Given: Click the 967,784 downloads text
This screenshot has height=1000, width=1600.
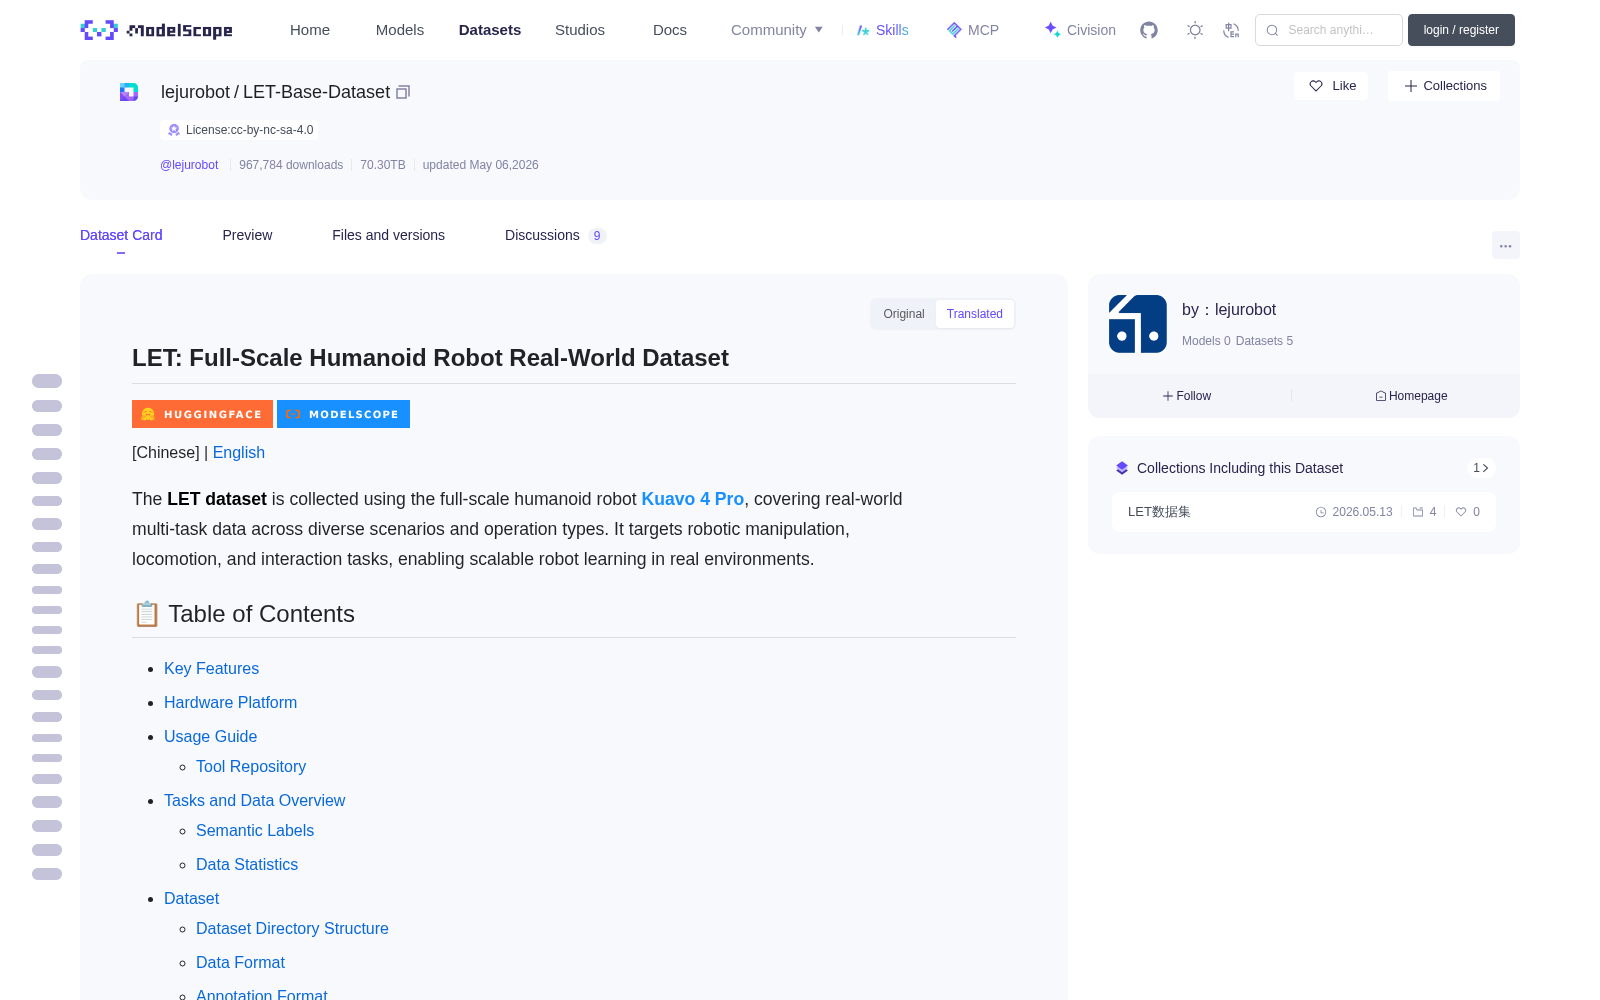Looking at the screenshot, I should tap(291, 165).
